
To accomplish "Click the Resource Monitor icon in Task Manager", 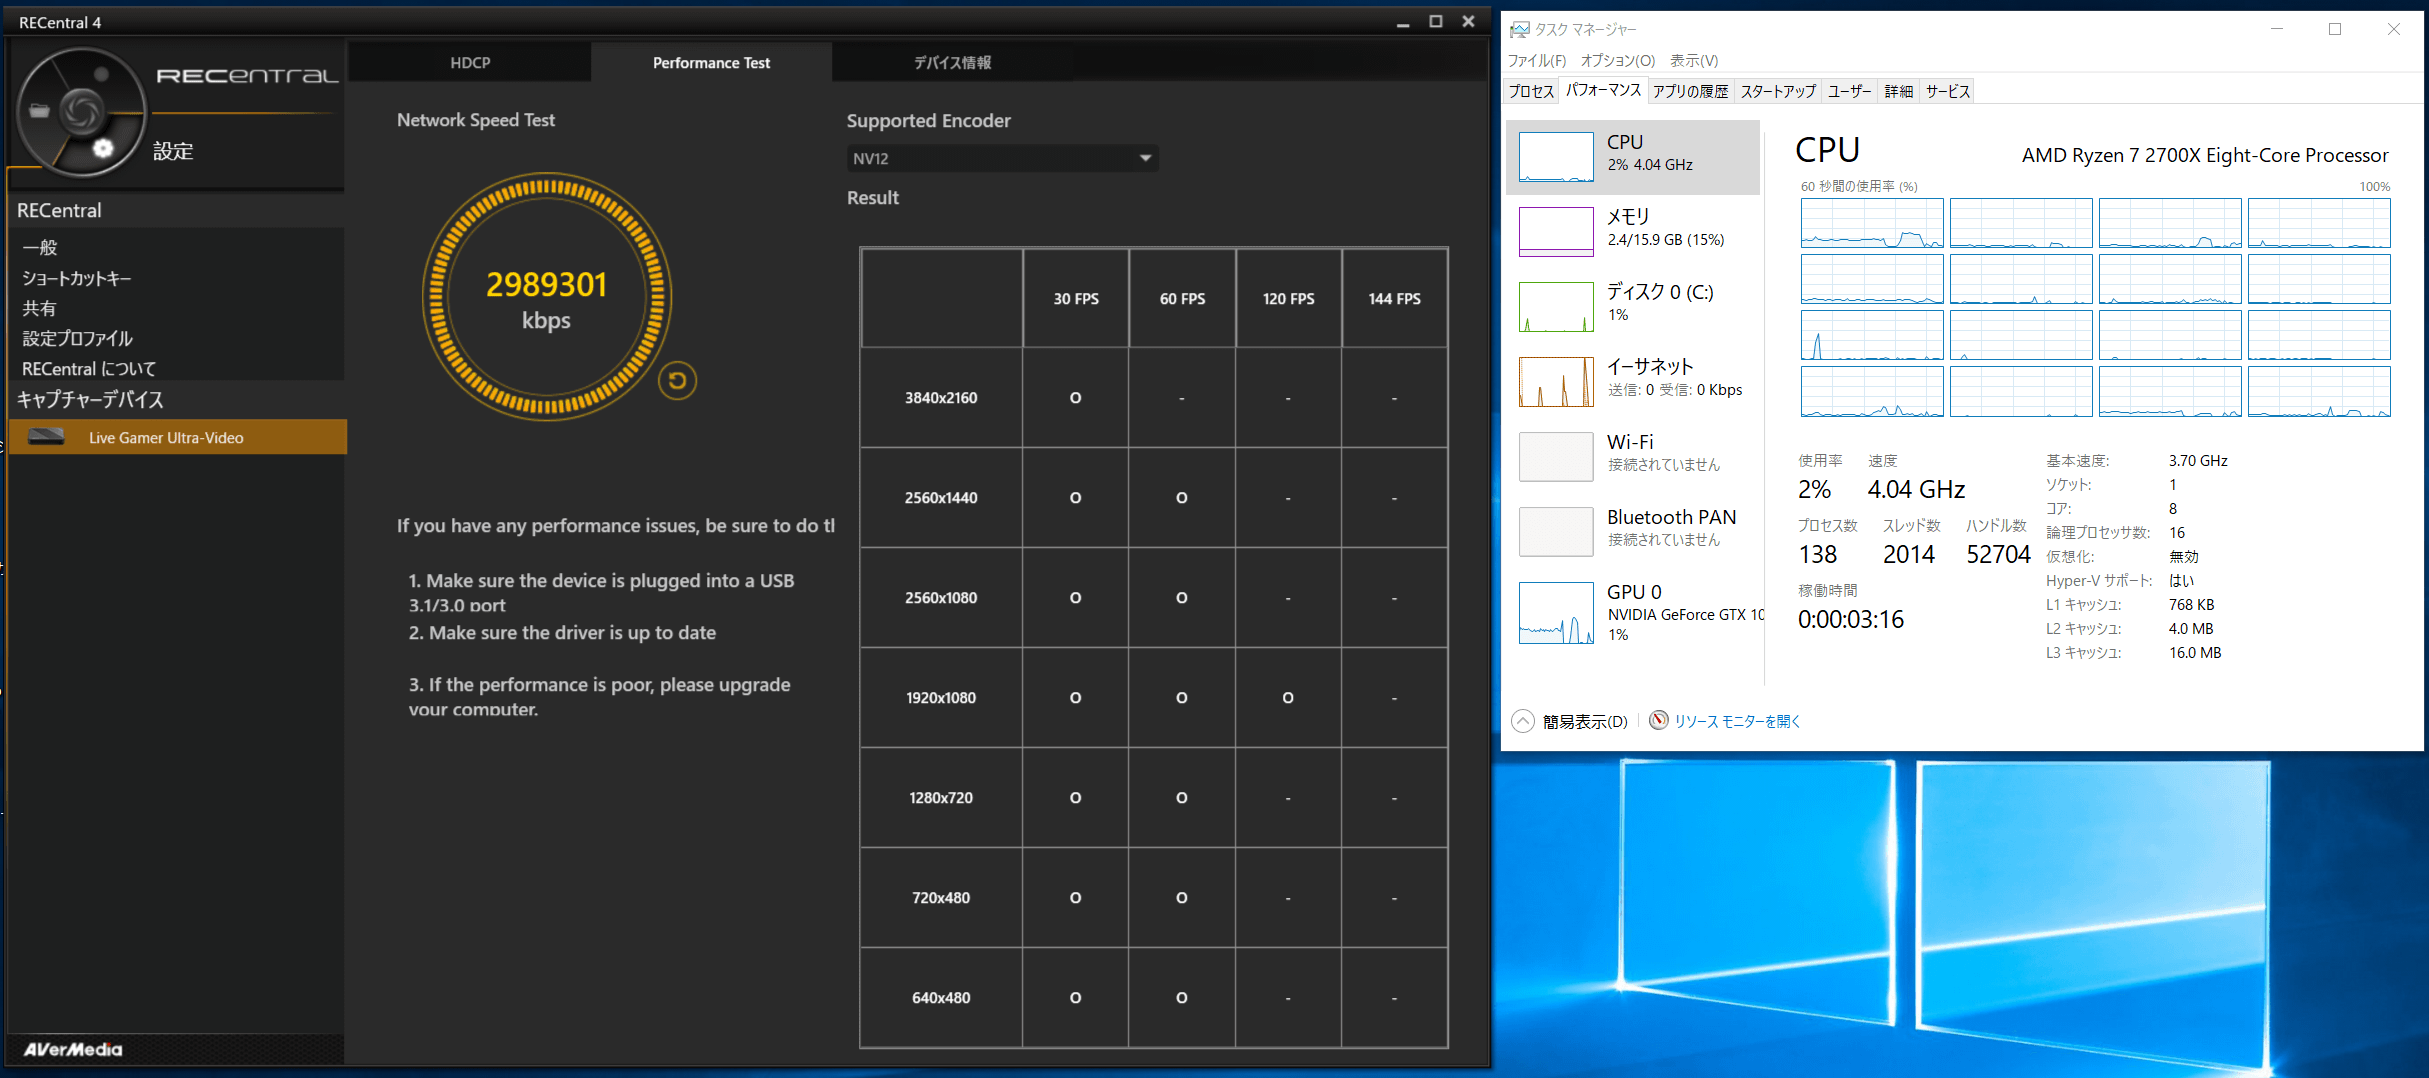I will tap(1658, 720).
